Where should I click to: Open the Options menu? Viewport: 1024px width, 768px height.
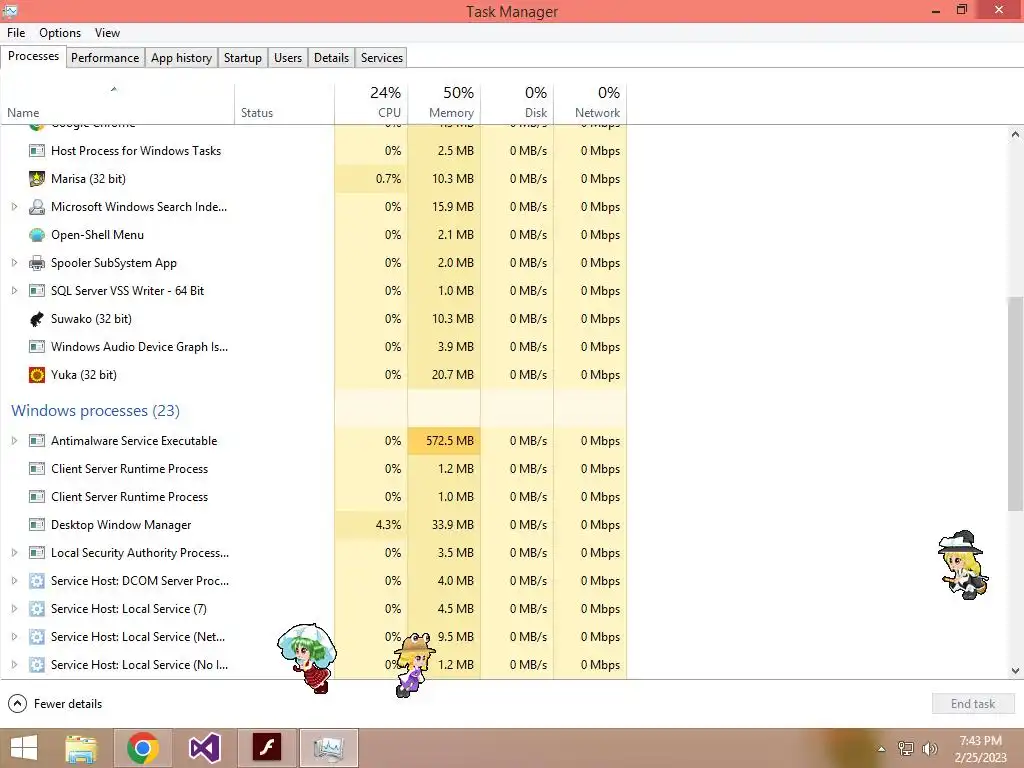coord(60,33)
